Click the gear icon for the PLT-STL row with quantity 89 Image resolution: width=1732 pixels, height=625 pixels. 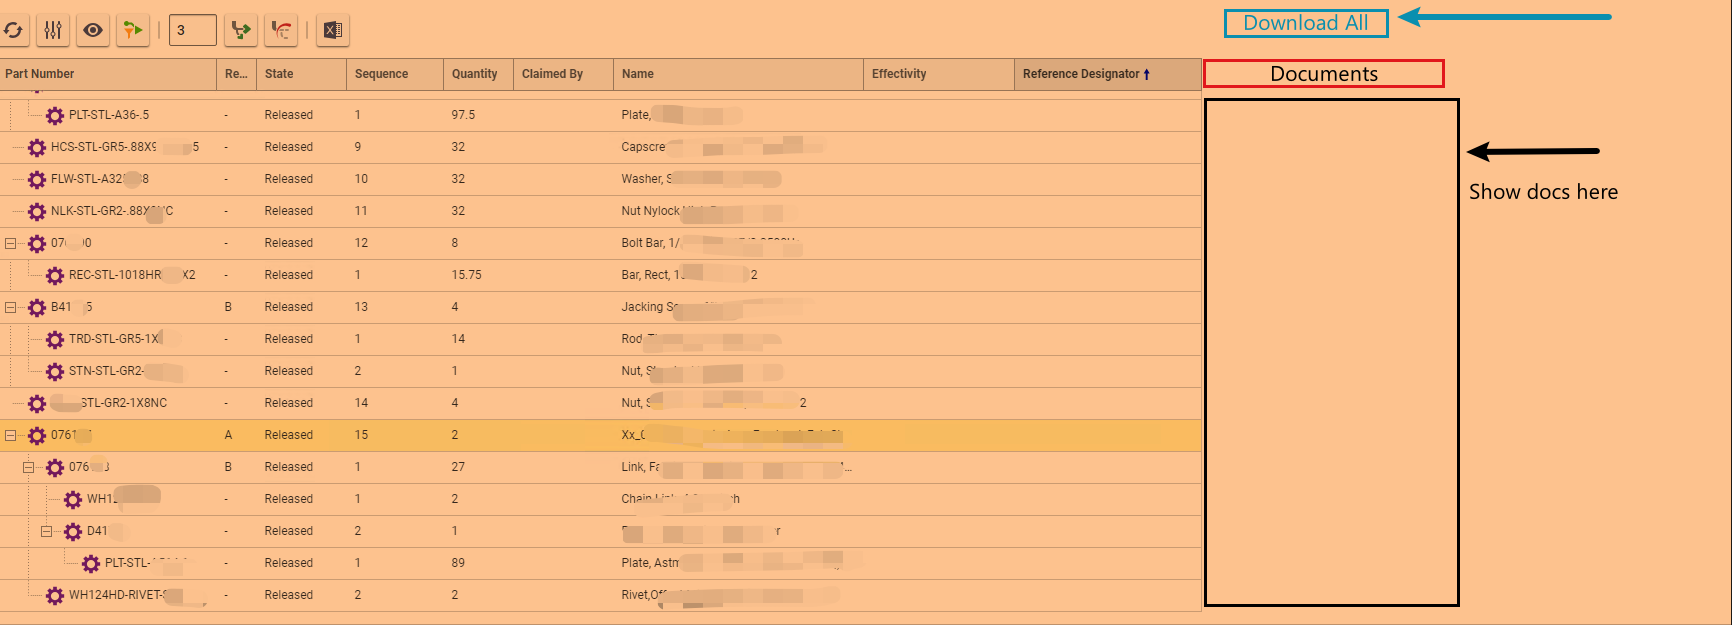(x=91, y=564)
